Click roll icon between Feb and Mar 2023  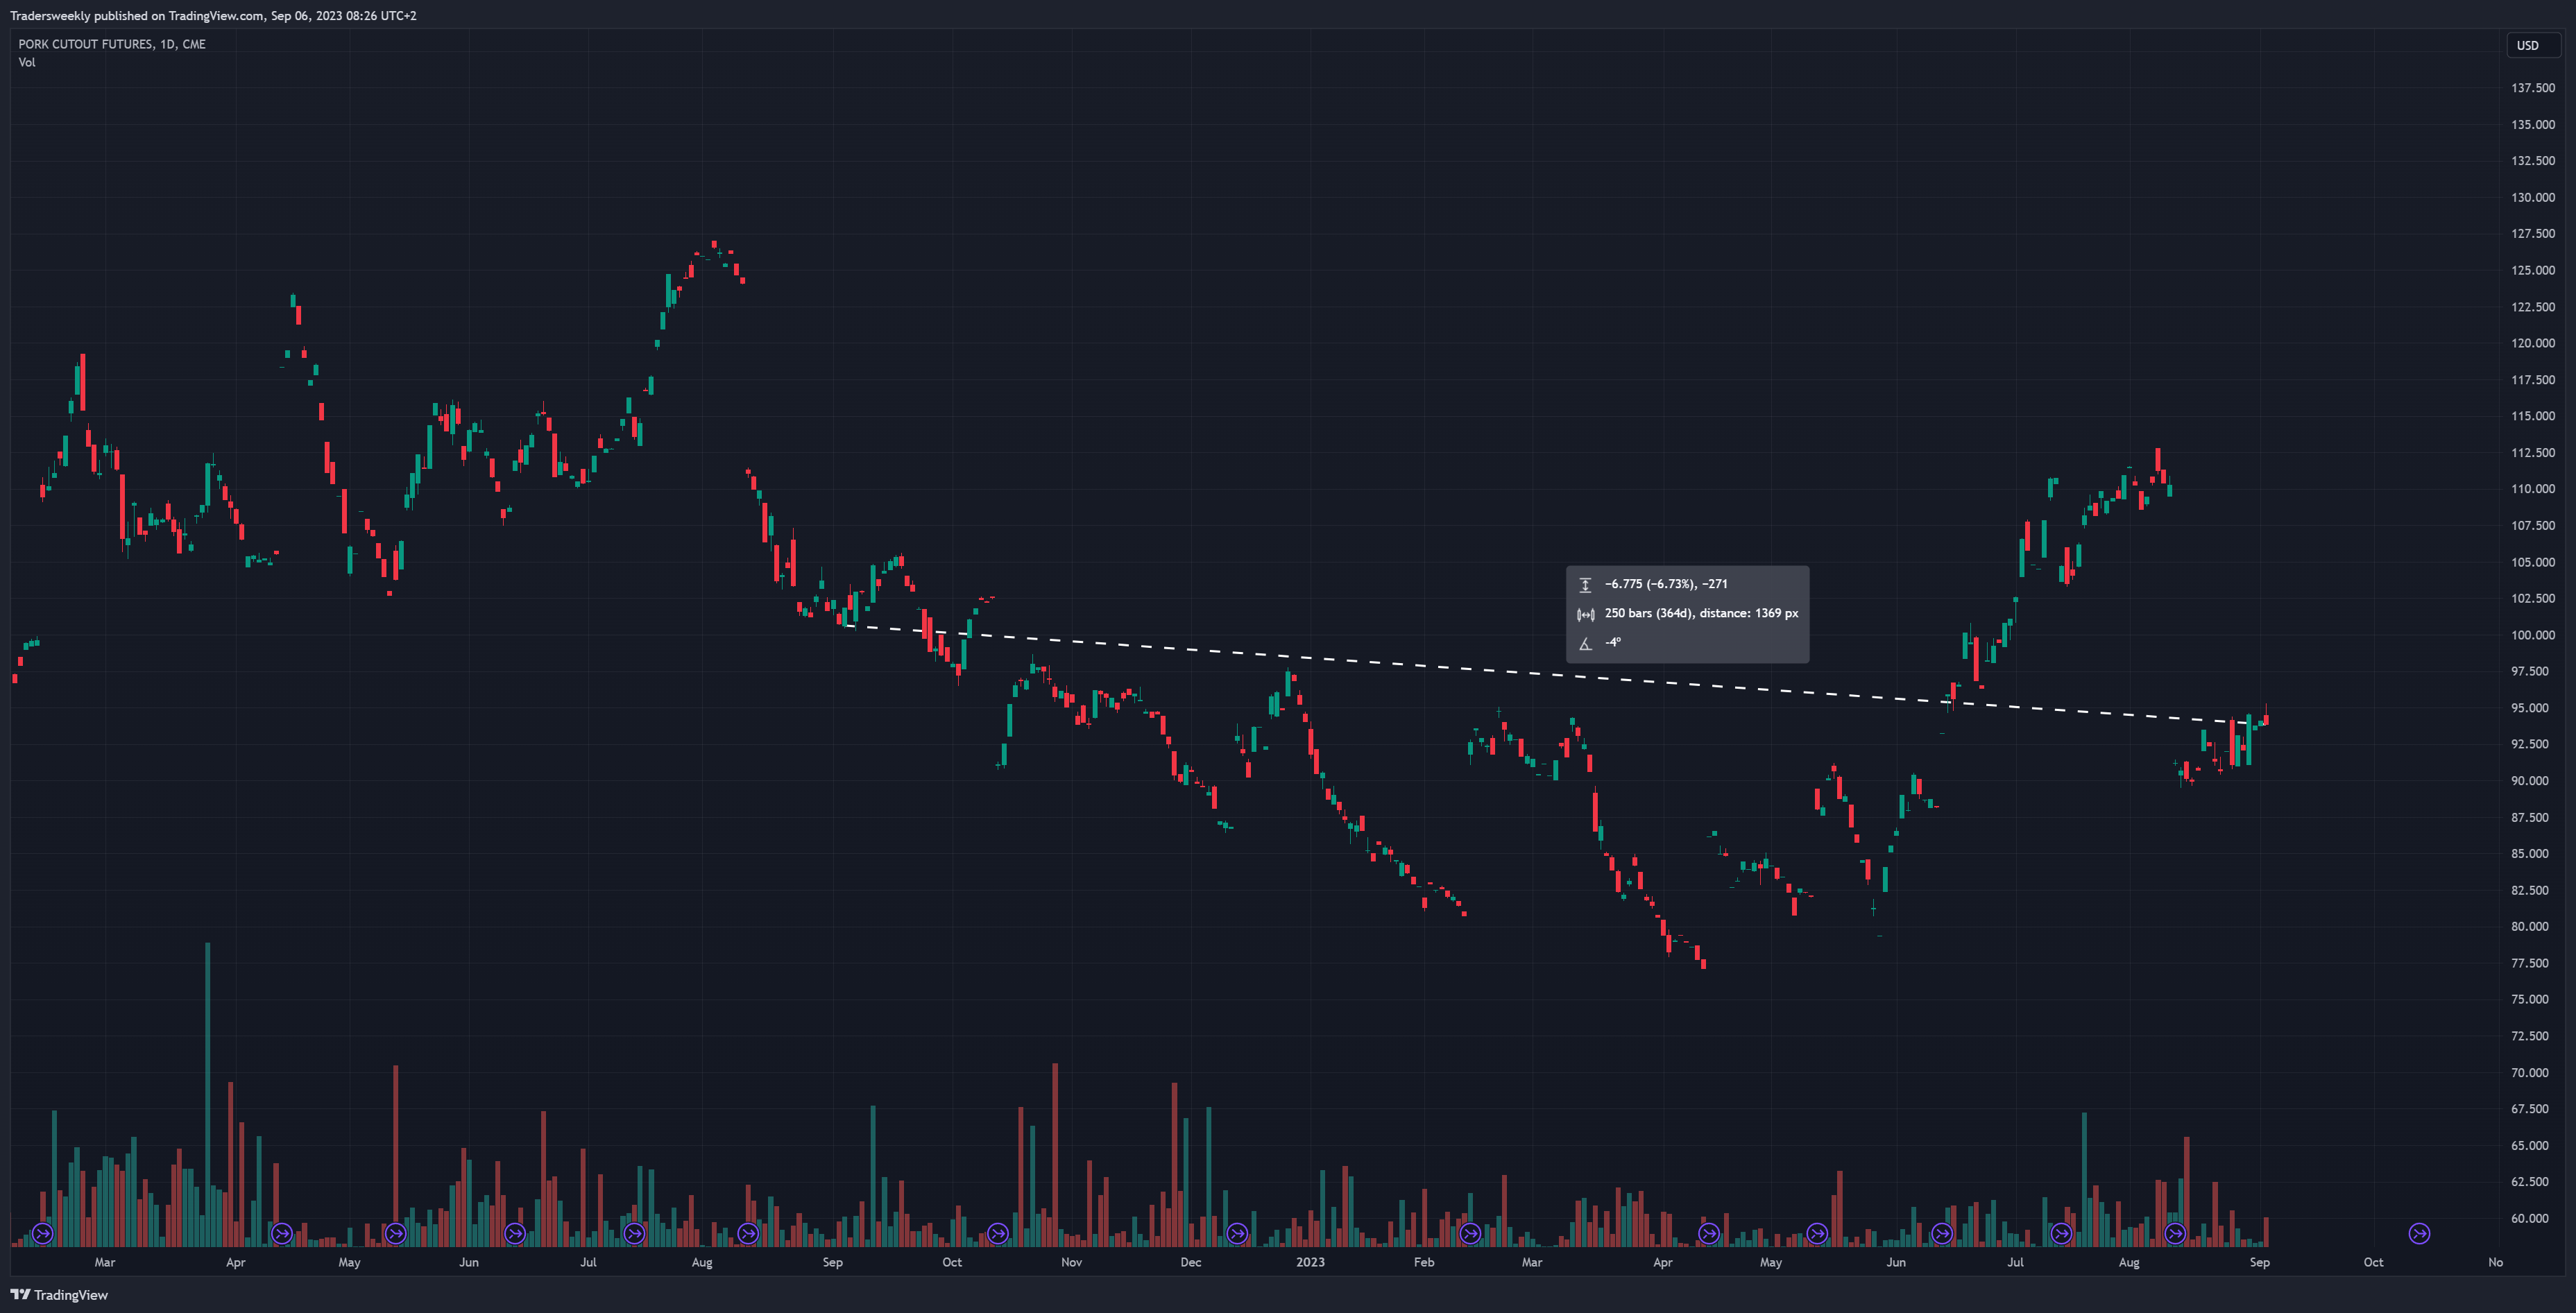tap(1470, 1233)
